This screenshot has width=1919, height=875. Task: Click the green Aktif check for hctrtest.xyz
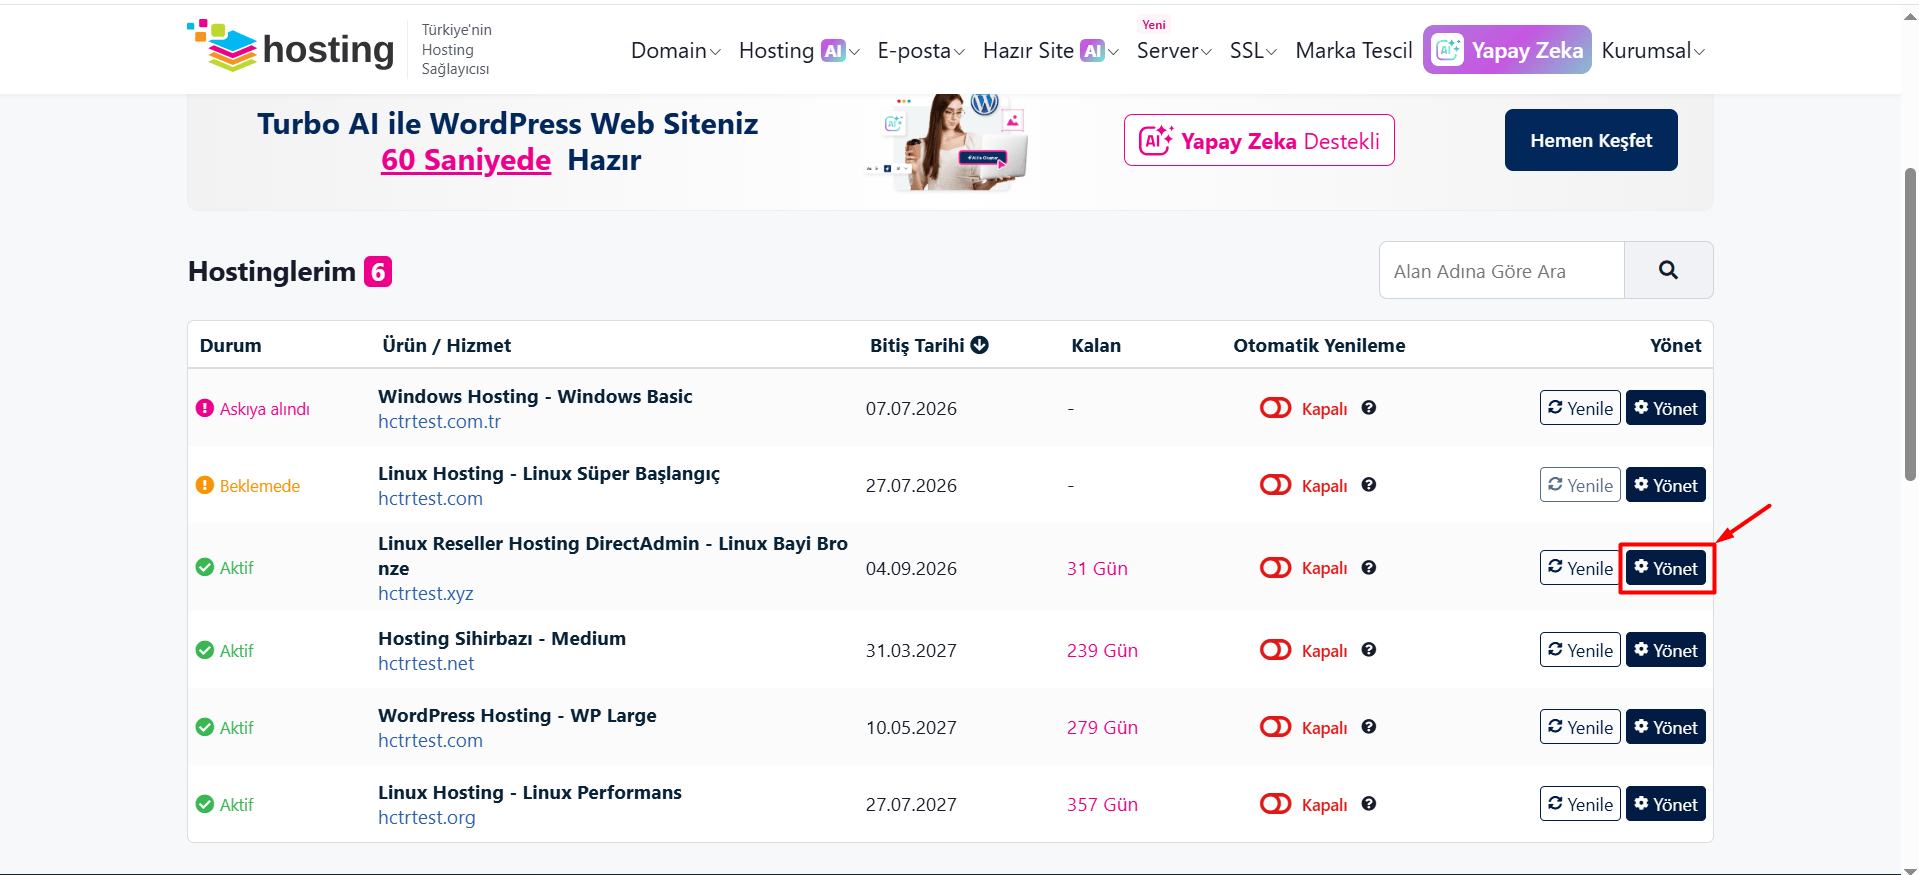(205, 568)
